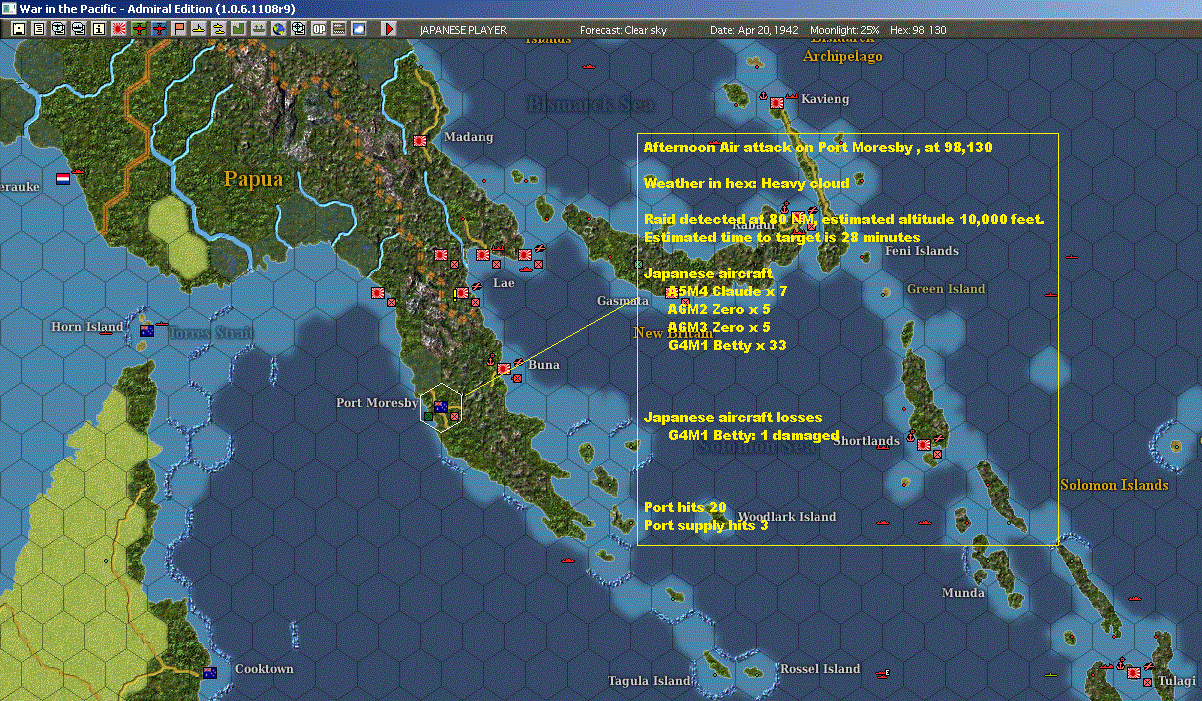The width and height of the screenshot is (1202, 701).
Task: Open the document list toolbar icon
Action: pos(39,29)
